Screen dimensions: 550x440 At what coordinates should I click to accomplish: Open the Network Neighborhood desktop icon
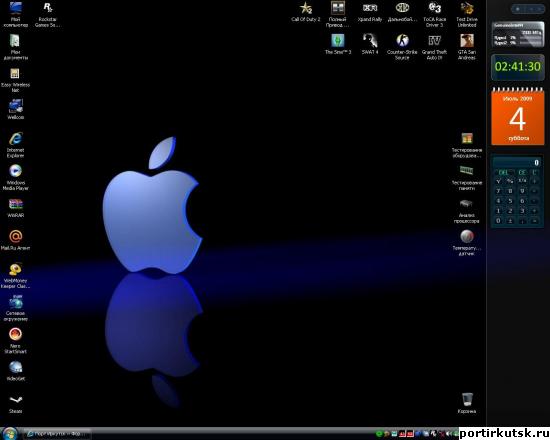[x=15, y=308]
